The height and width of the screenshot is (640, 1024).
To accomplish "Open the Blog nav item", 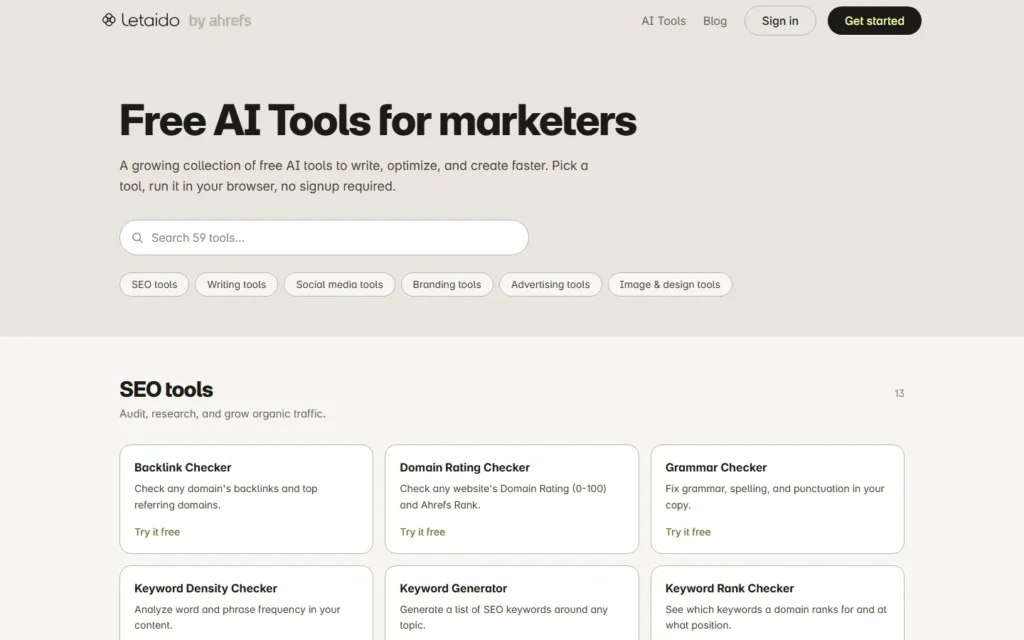I will click(x=715, y=21).
